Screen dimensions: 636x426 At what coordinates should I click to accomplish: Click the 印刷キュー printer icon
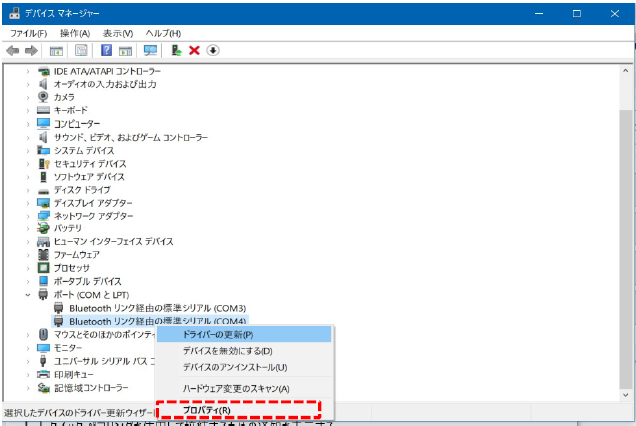point(43,374)
